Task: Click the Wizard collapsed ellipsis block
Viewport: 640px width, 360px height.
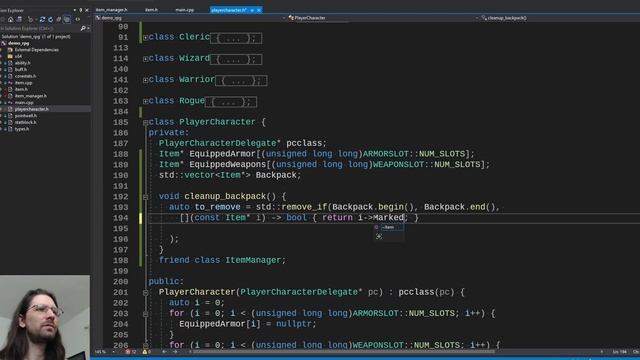Action: point(236,59)
